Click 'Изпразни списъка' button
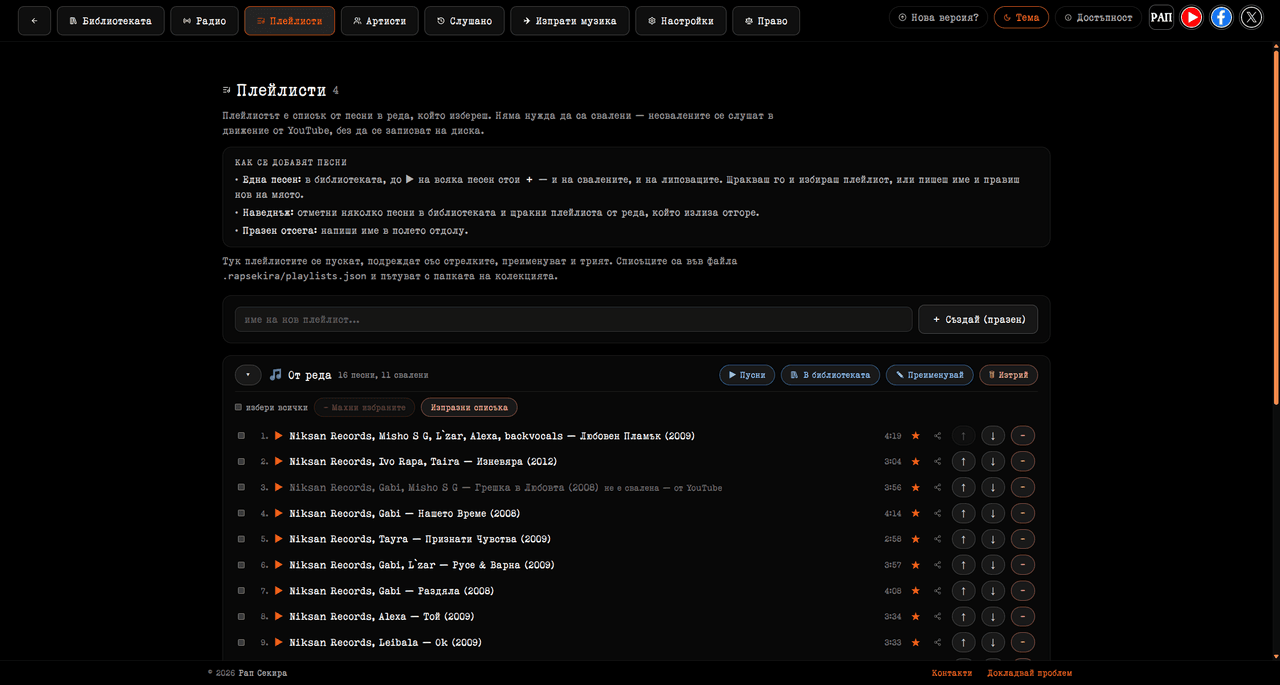This screenshot has height=685, width=1280. tap(470, 408)
